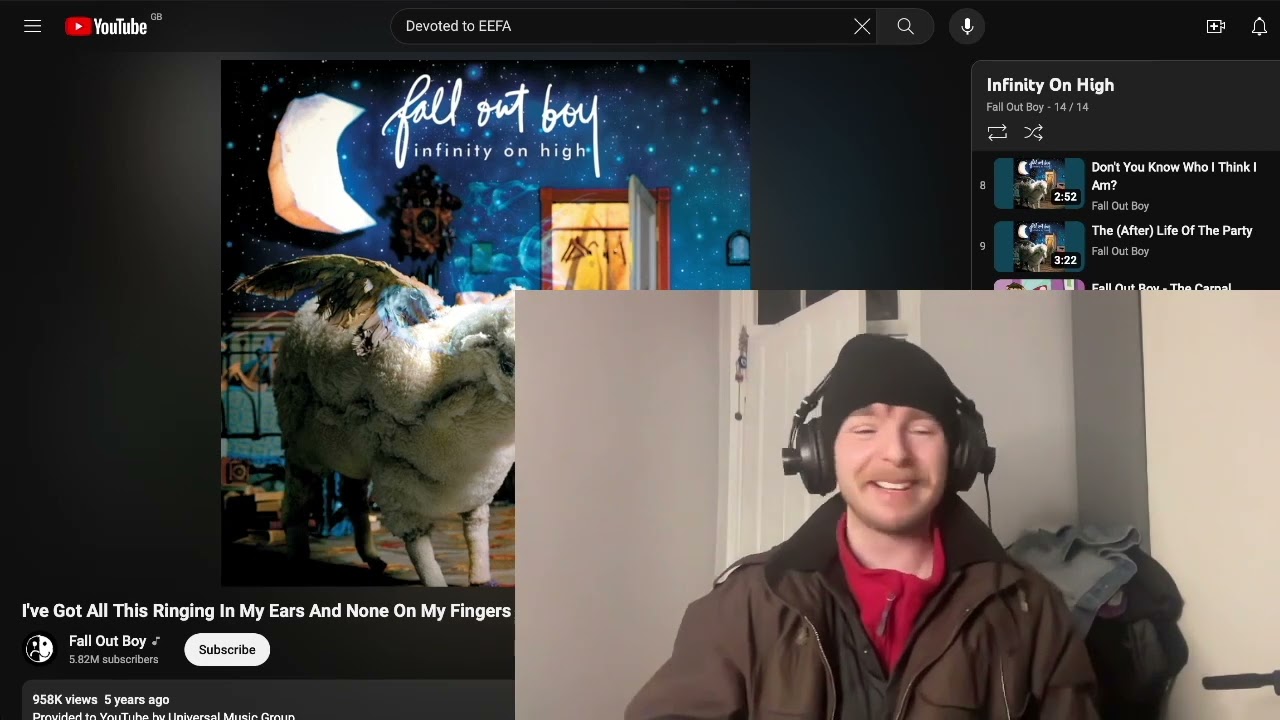This screenshot has width=1280, height=720.
Task: Click 'Fall Out Boy - 14 / 14' playlist subtitle
Action: tap(1037, 107)
